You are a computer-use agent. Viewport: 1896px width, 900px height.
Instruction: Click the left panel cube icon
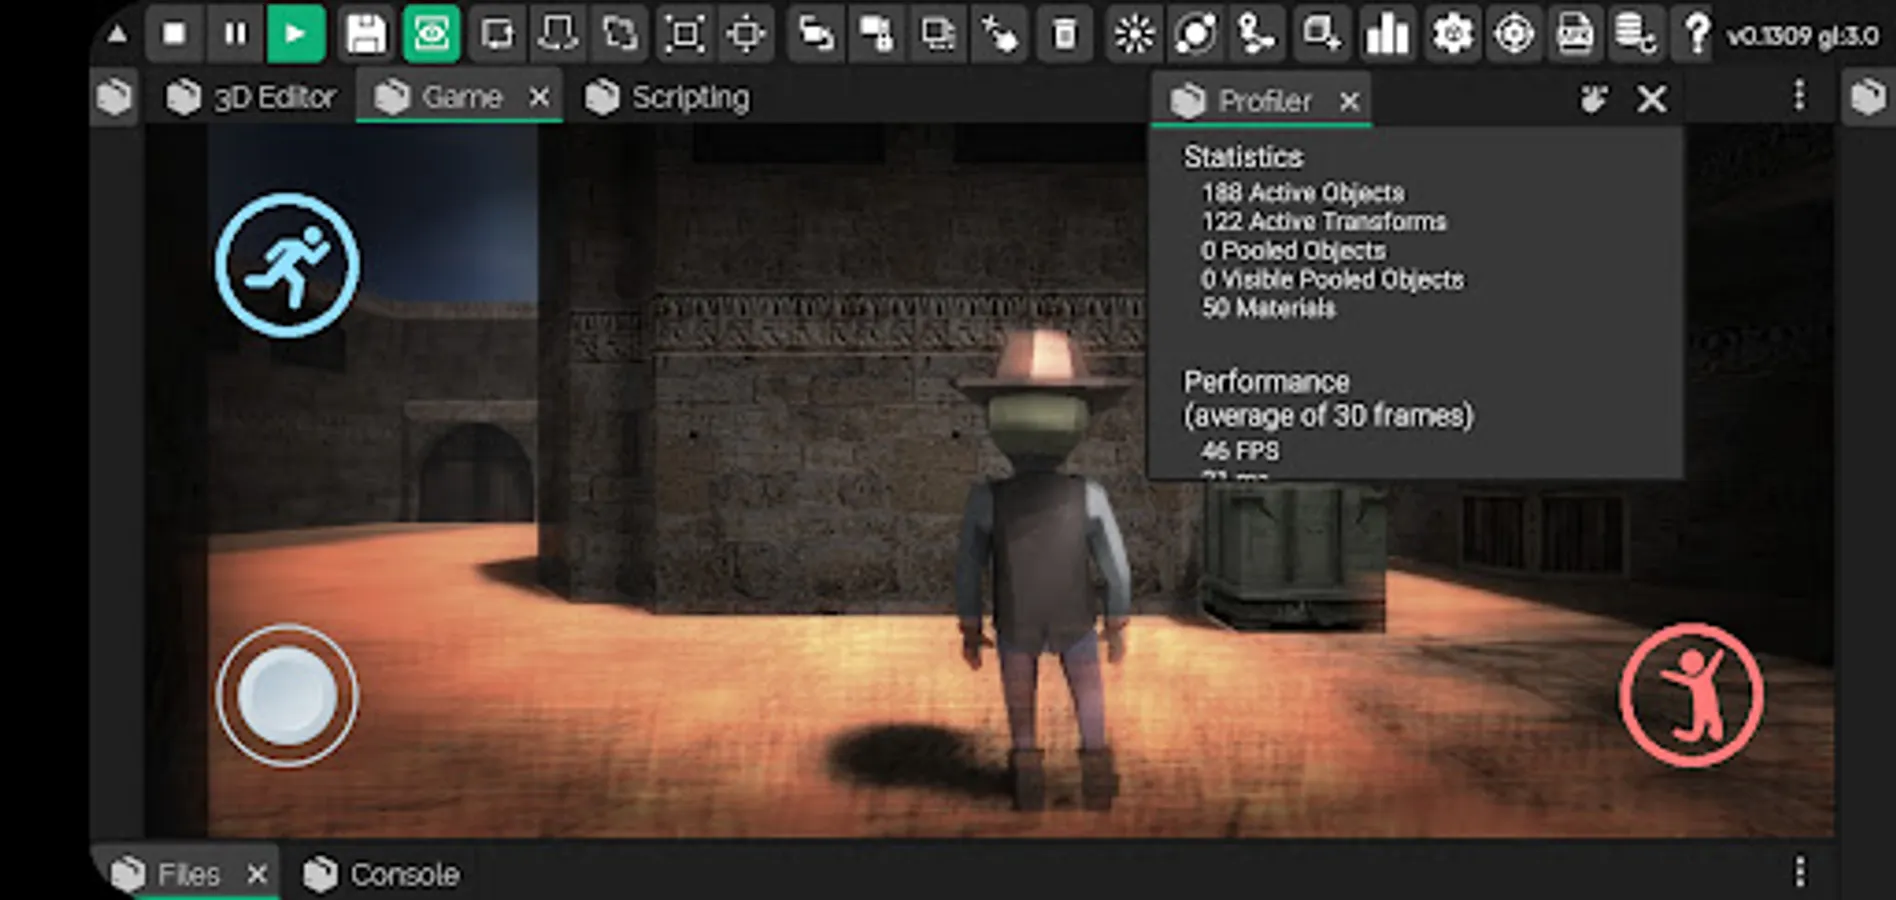coord(114,97)
